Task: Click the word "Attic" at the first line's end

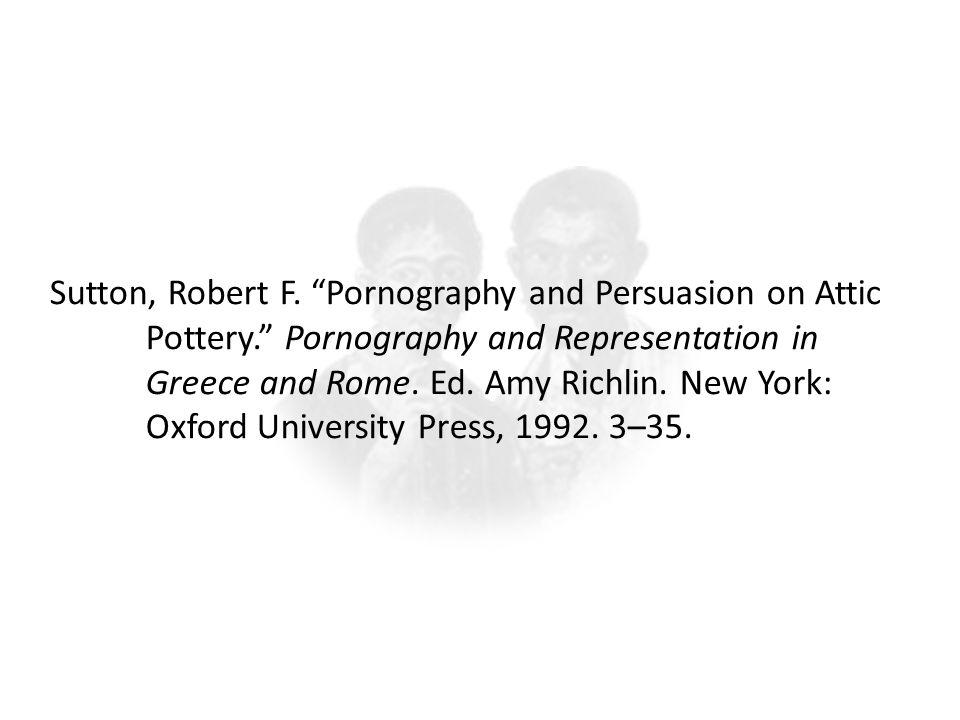Action: [847, 293]
